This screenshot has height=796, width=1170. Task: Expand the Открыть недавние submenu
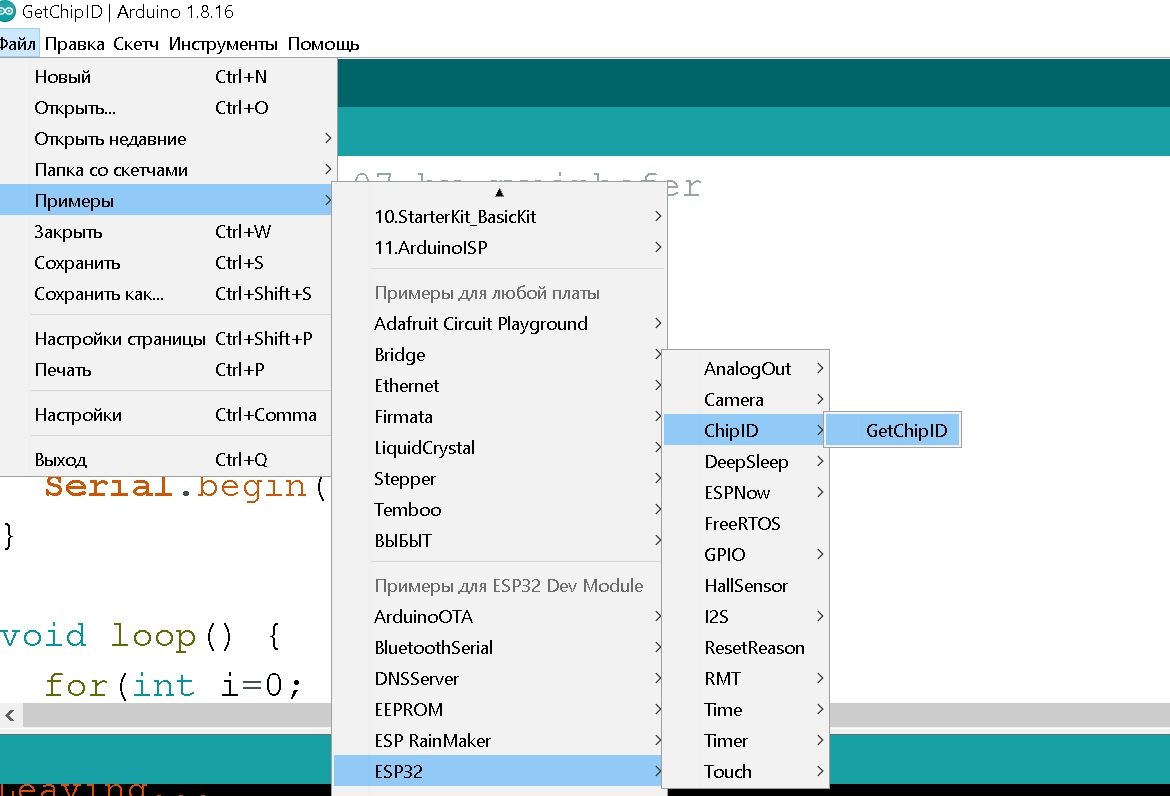tap(166, 139)
